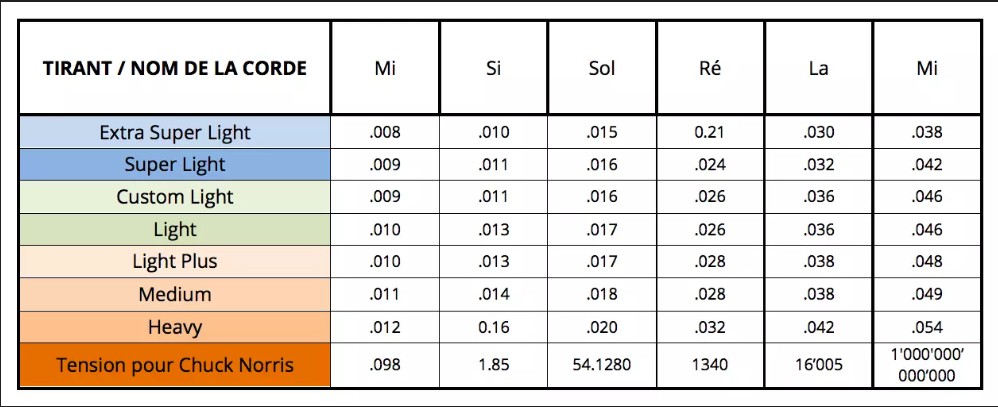Select the .054 cell in the Heavy row
Screen dimensions: 998x407
coord(926,327)
